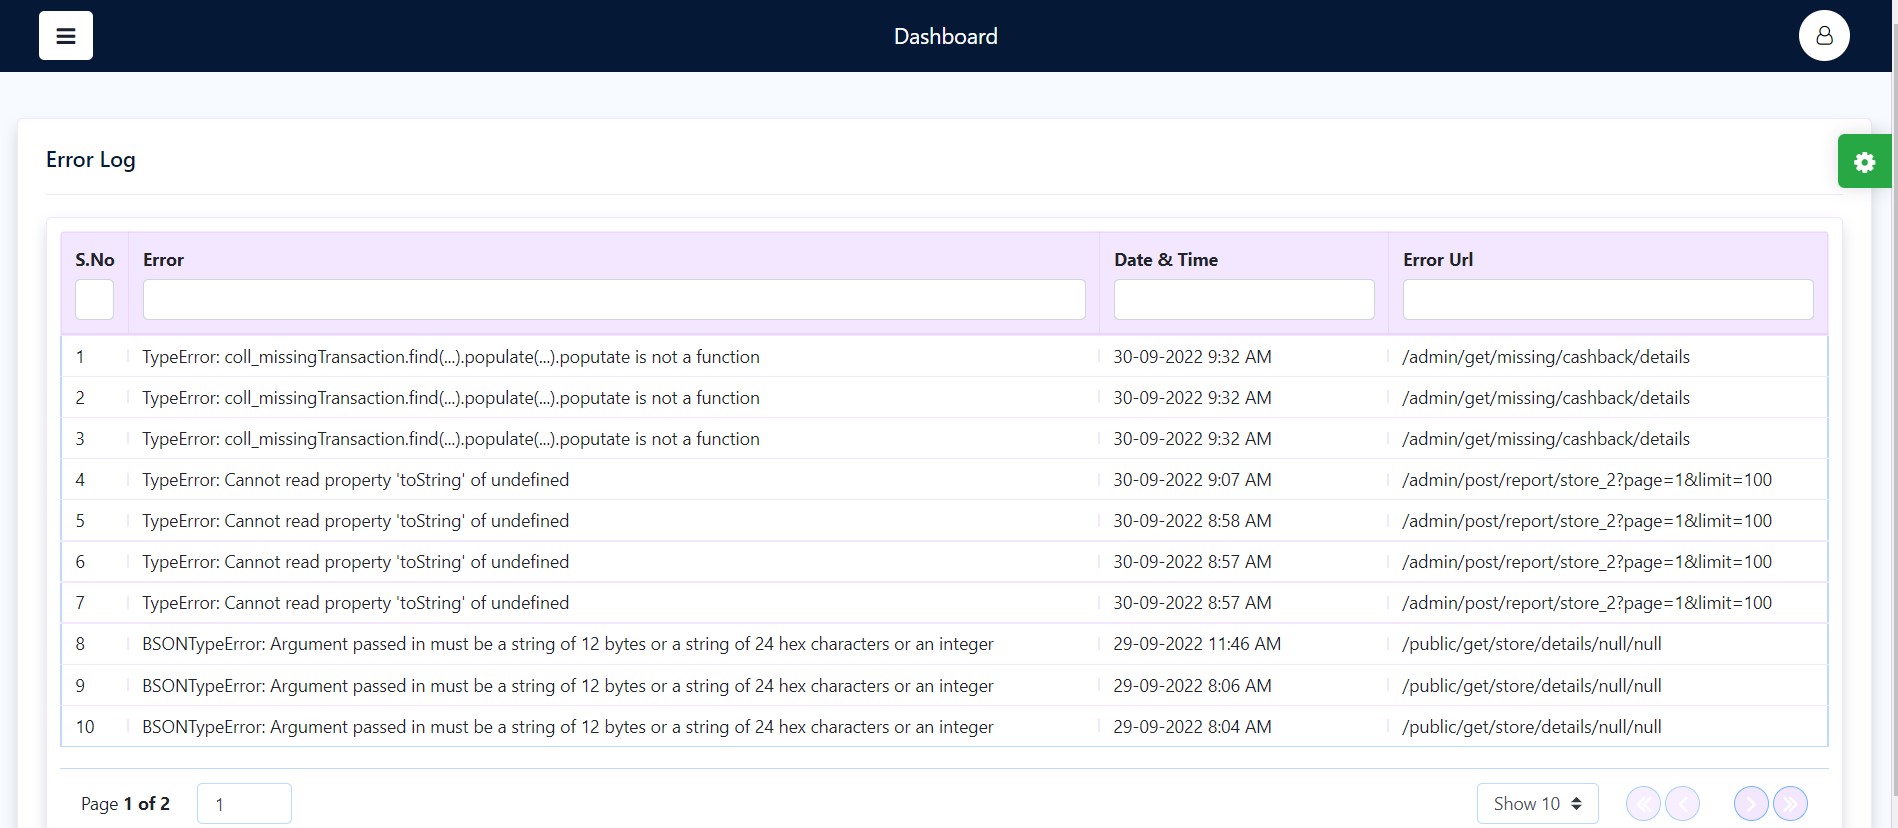The image size is (1898, 828).
Task: Select row 8 BSONTypeError message
Action: point(568,644)
